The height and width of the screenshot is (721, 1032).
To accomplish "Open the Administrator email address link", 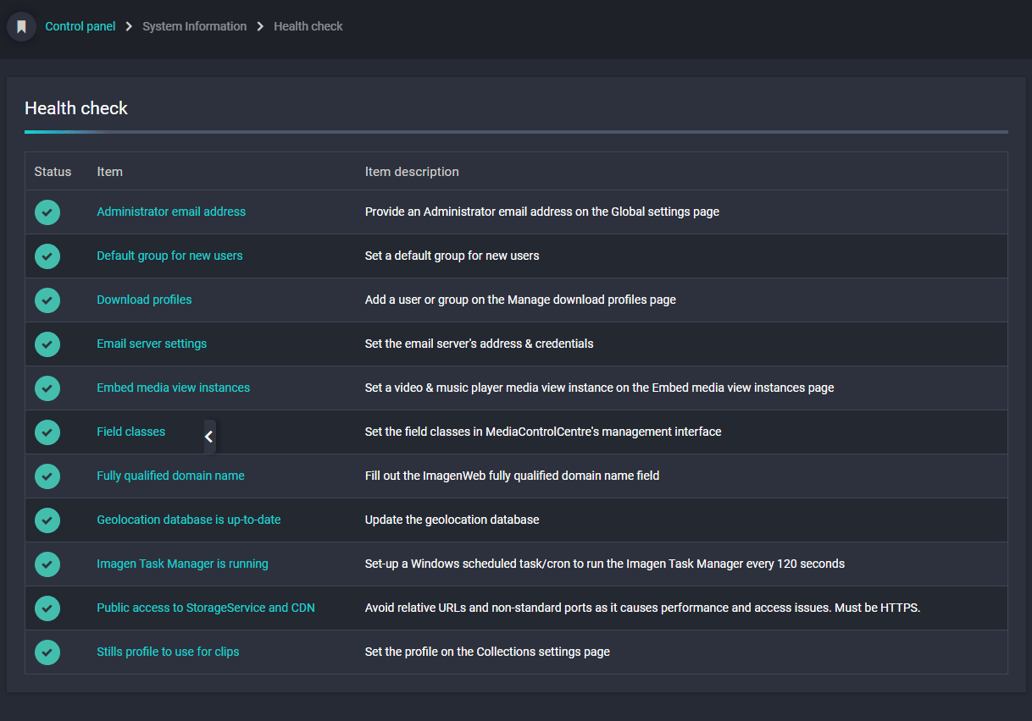I will coord(171,211).
